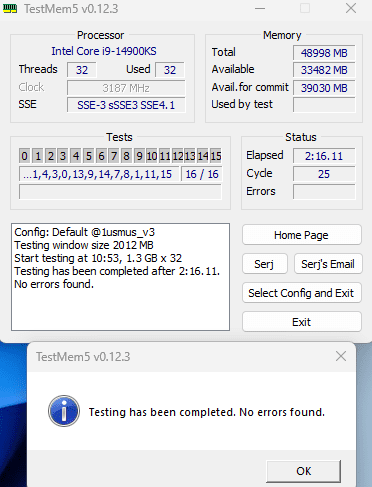Close the completion dialog with X
This screenshot has width=372, height=487.
coord(341,356)
